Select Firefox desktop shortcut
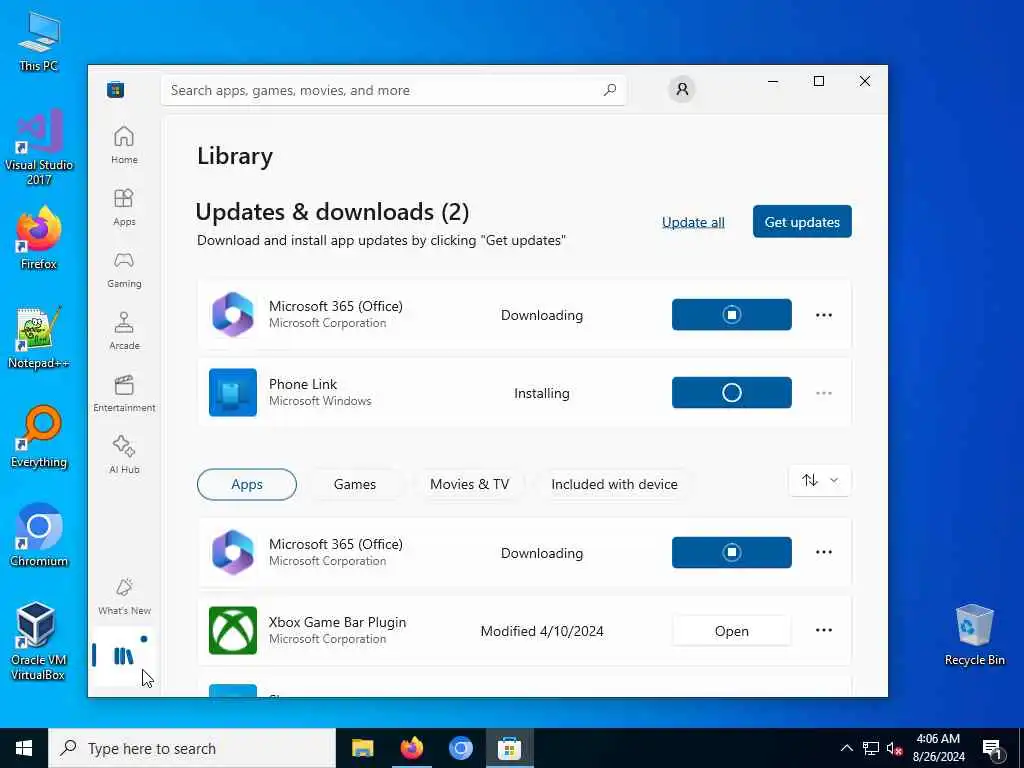This screenshot has height=768, width=1024. (39, 239)
